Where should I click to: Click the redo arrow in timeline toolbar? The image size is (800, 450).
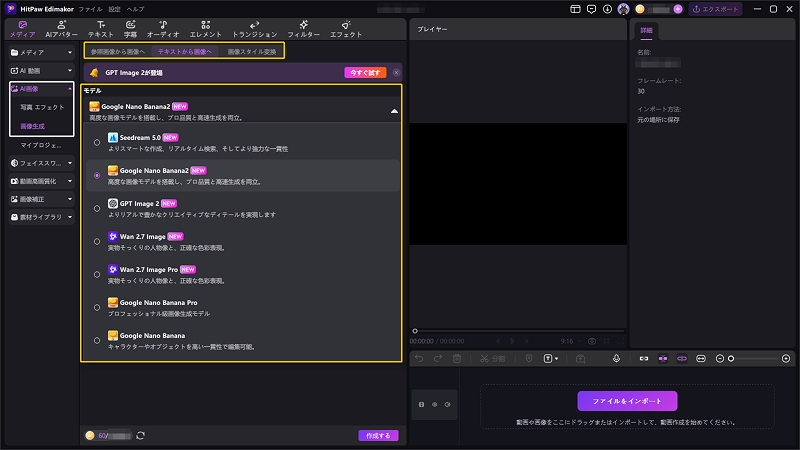(x=438, y=359)
